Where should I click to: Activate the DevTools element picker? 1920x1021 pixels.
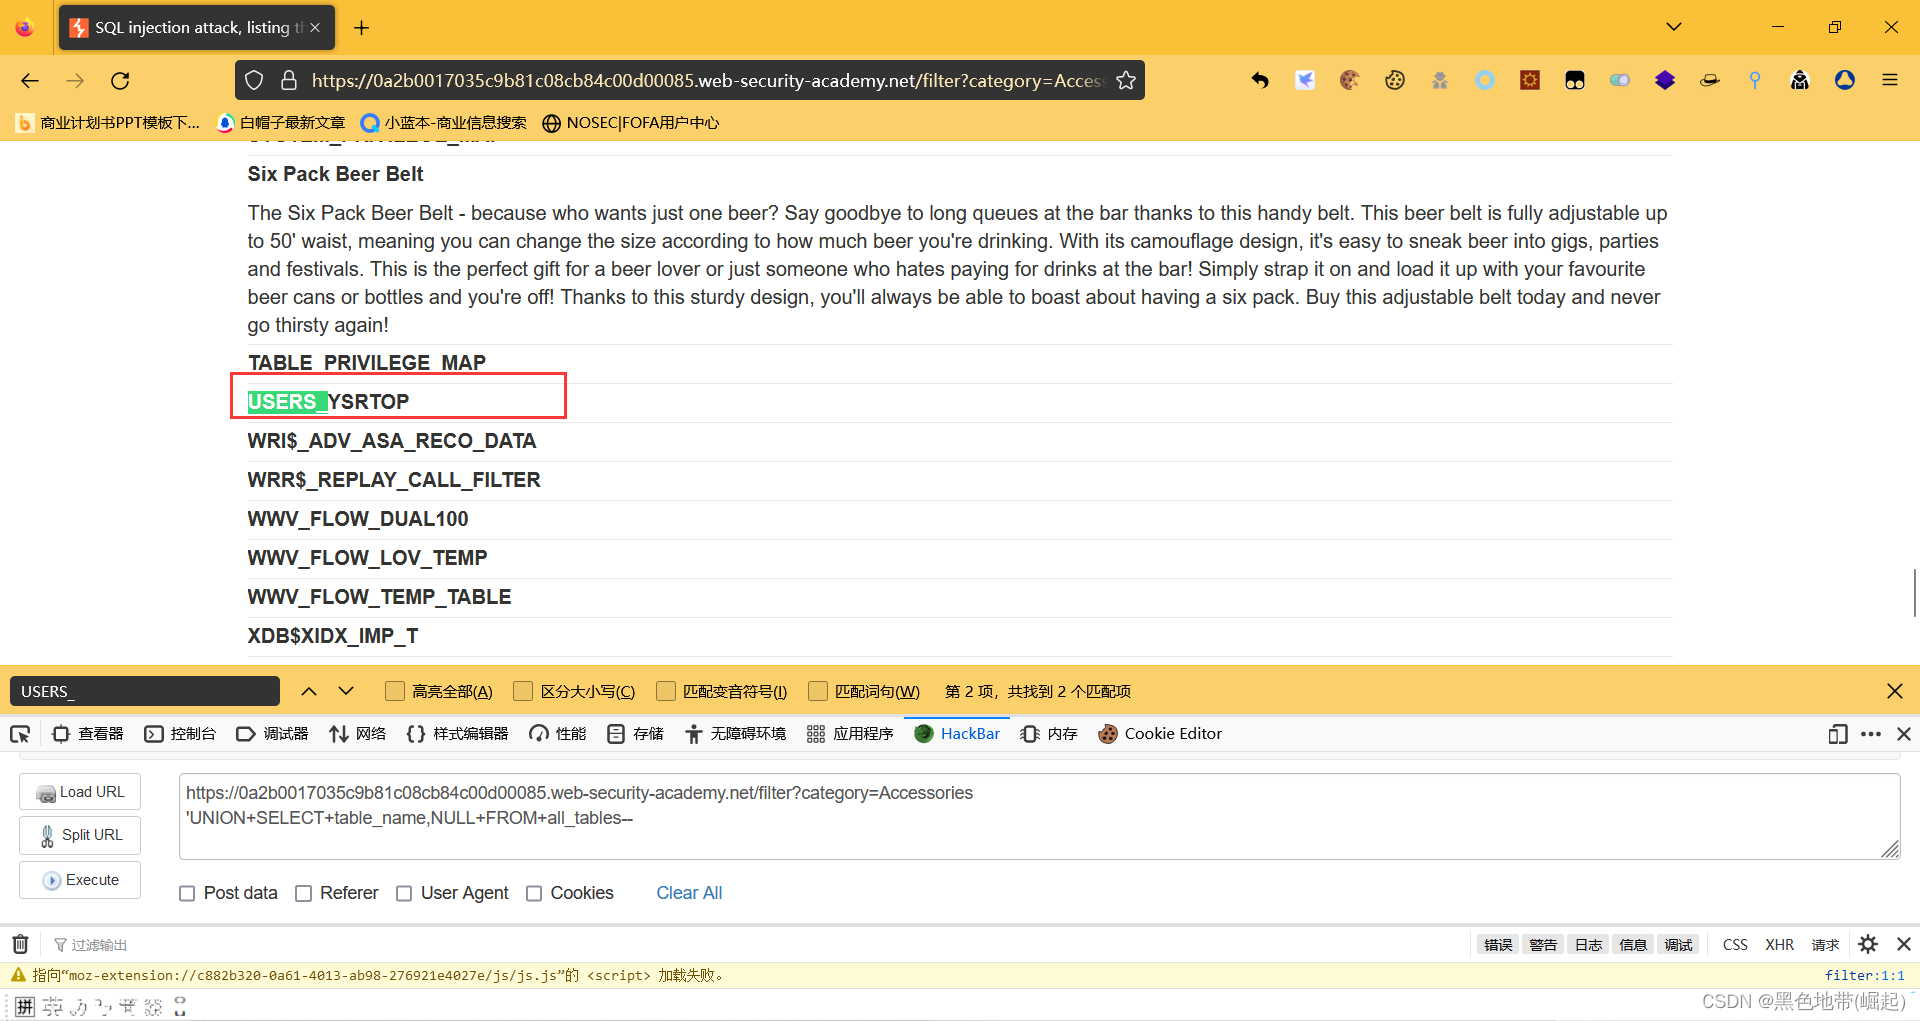point(20,734)
